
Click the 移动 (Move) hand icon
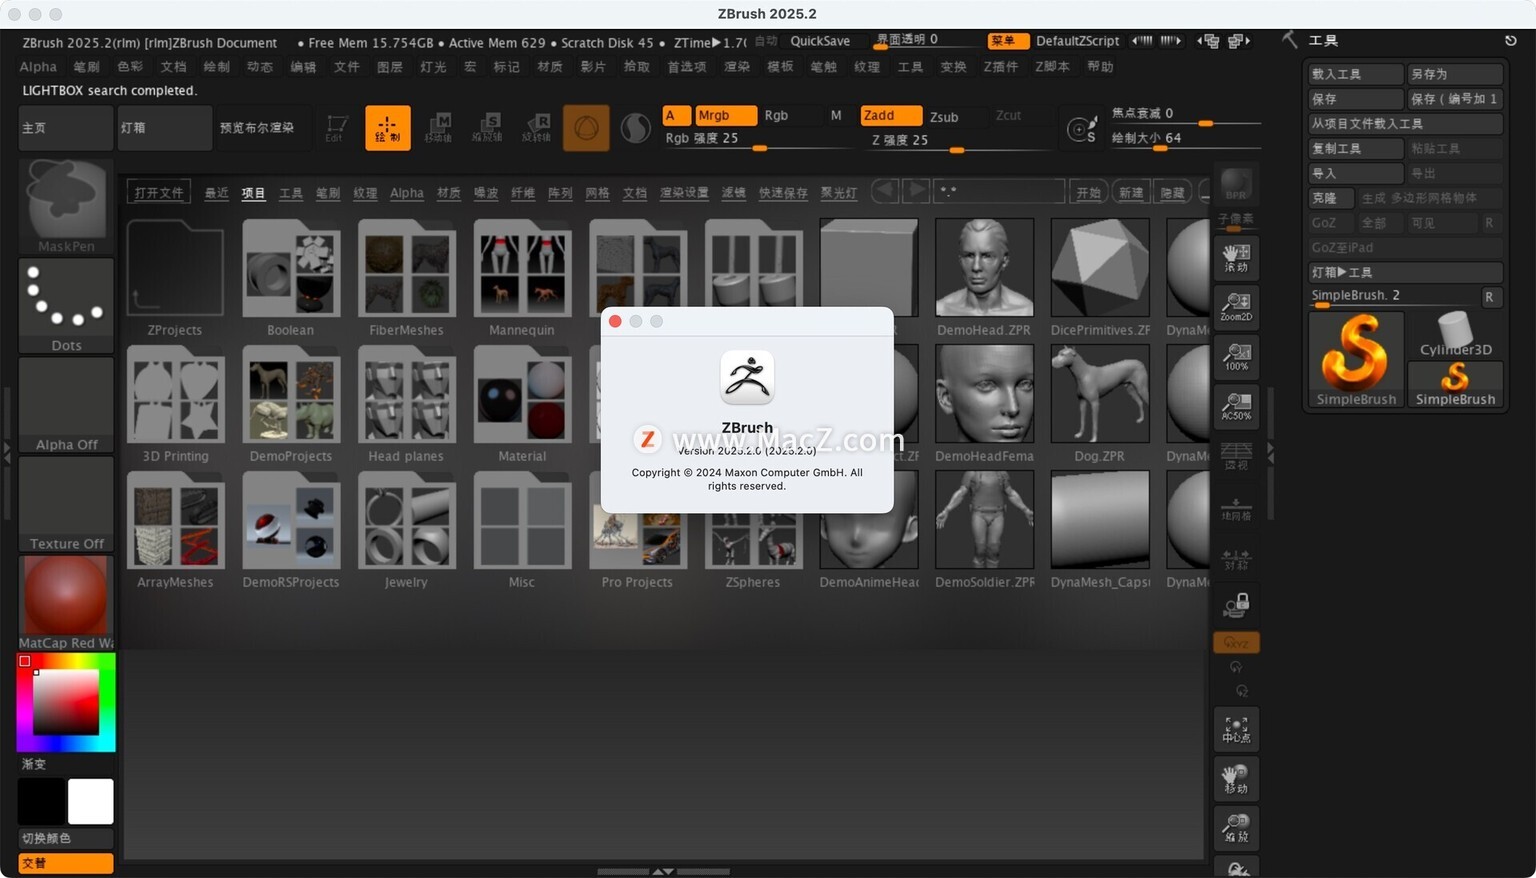coord(1236,779)
